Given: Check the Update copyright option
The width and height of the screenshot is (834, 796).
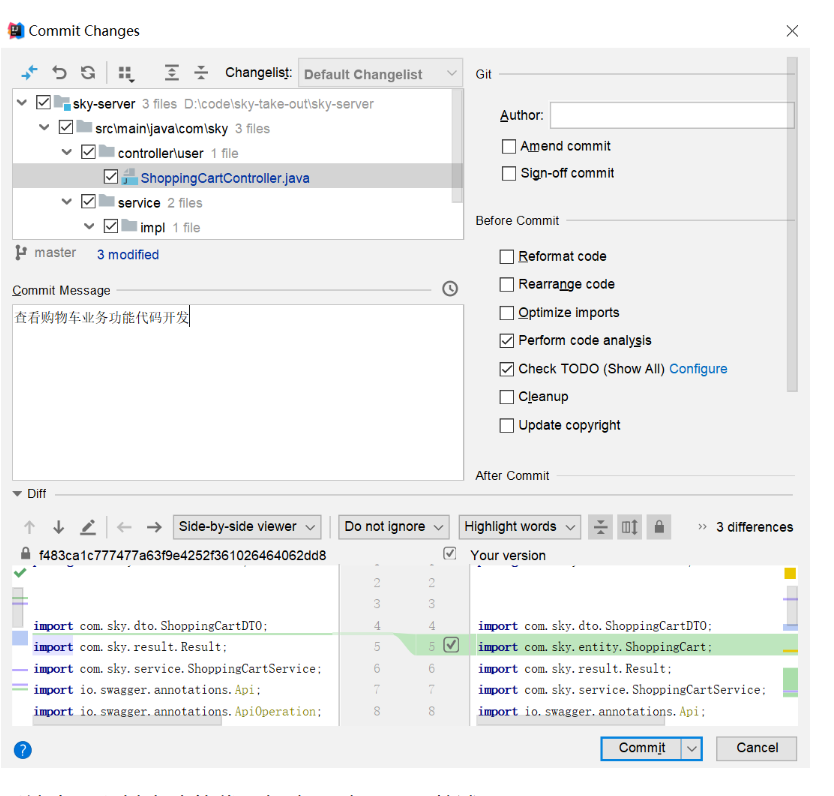Looking at the screenshot, I should pyautogui.click(x=506, y=425).
